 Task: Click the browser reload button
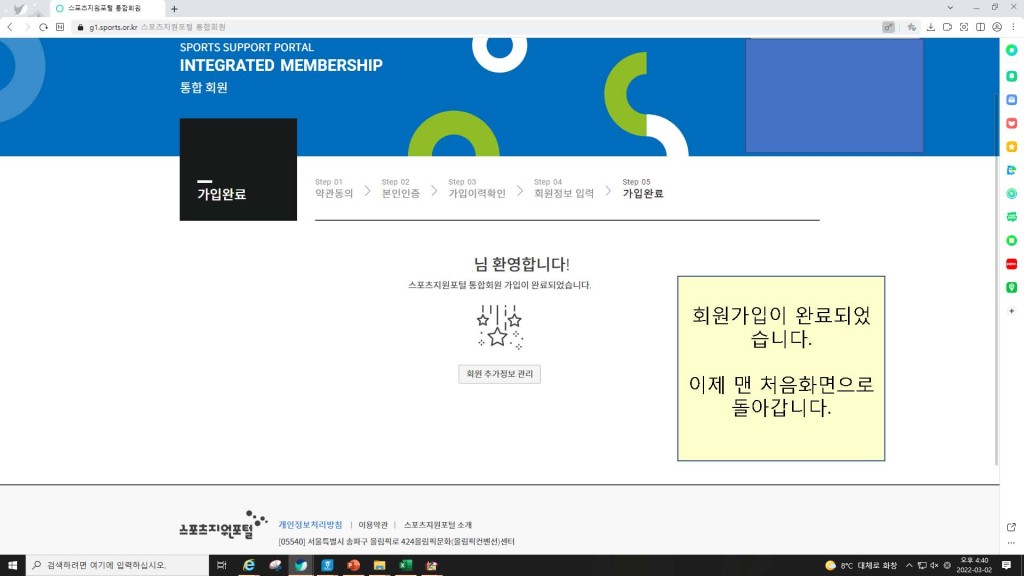point(44,27)
